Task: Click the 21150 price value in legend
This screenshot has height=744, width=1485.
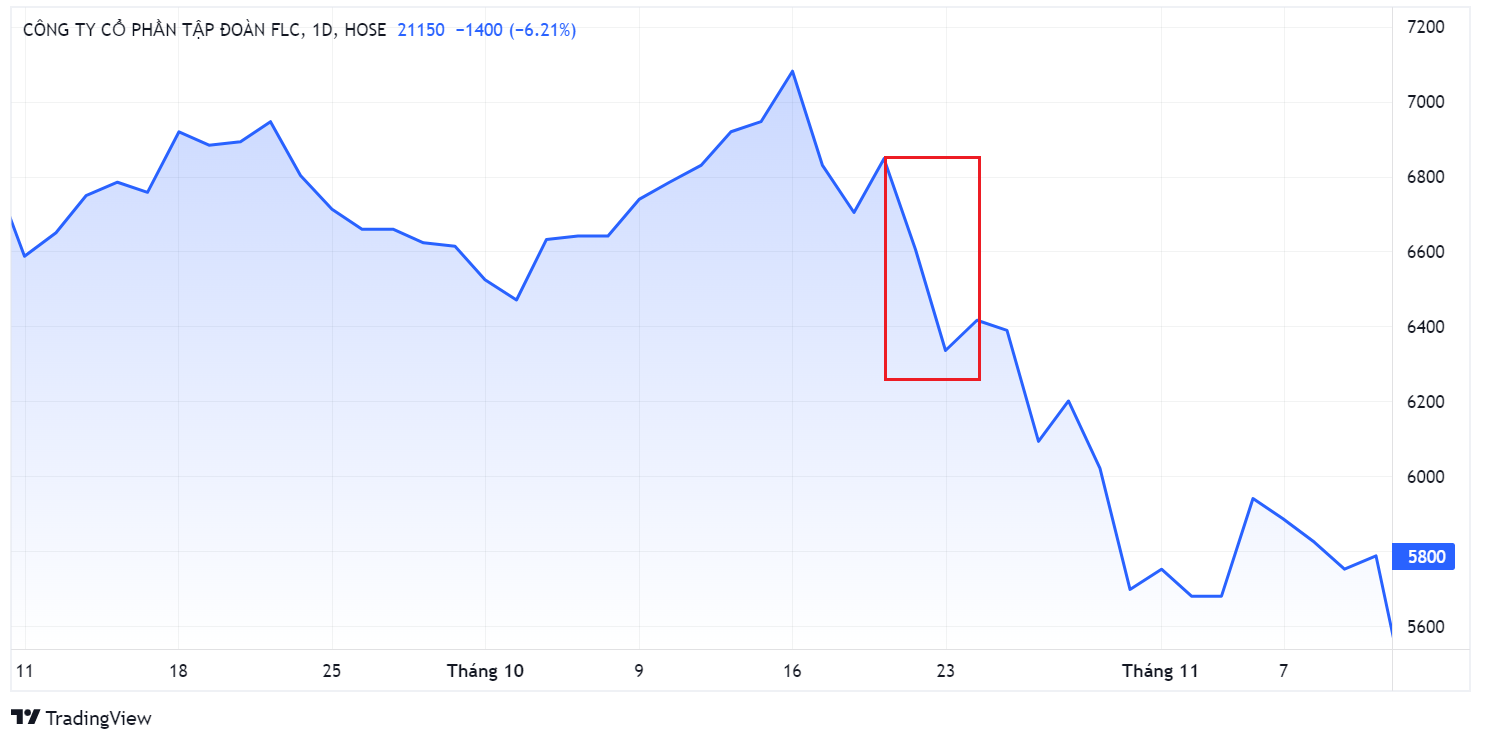Action: tap(421, 30)
